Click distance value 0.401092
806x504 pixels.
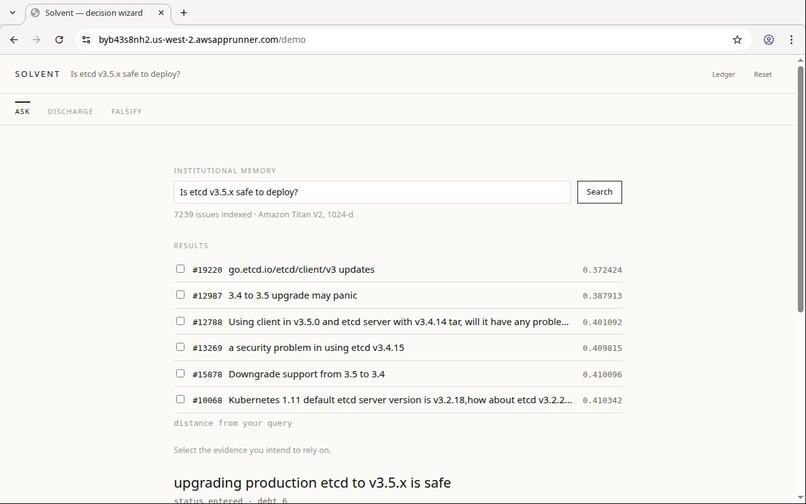[602, 322]
